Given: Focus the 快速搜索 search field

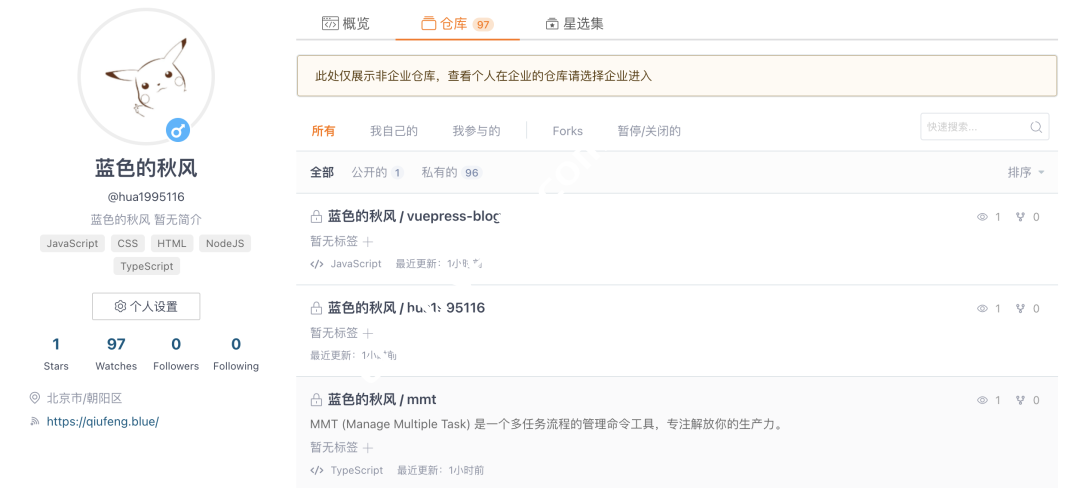Looking at the screenshot, I should point(984,127).
